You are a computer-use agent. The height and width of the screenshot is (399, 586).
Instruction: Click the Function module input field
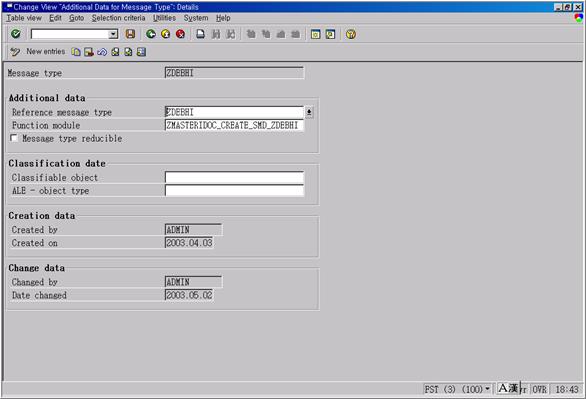click(234, 125)
